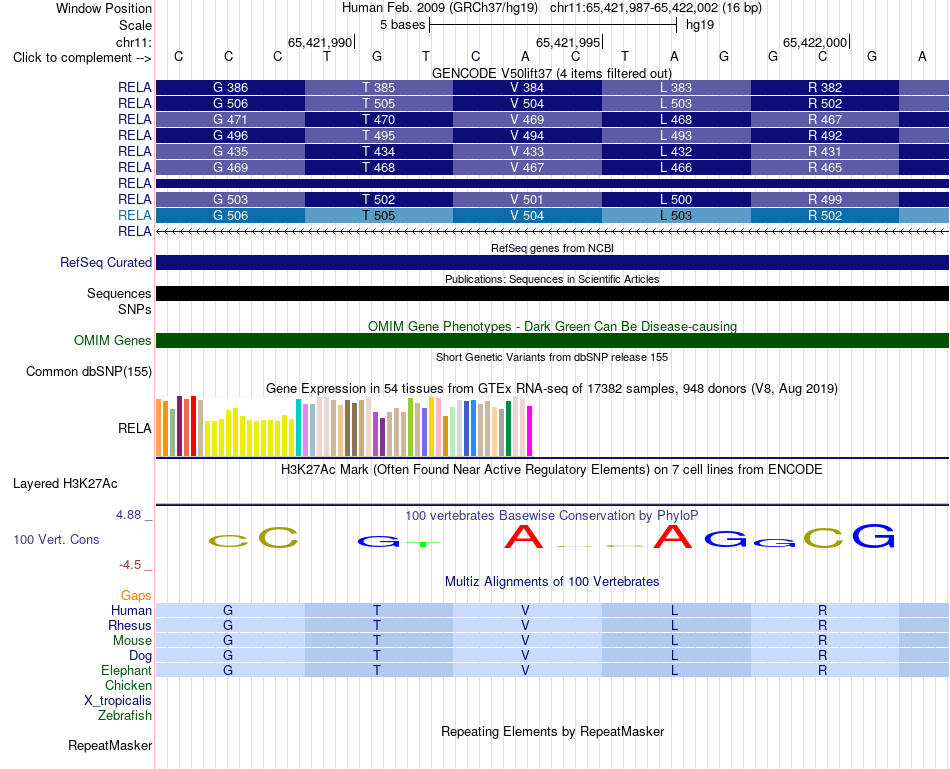
Task: Click 'Repeating Elements by RepeatMasker' title
Action: (553, 731)
